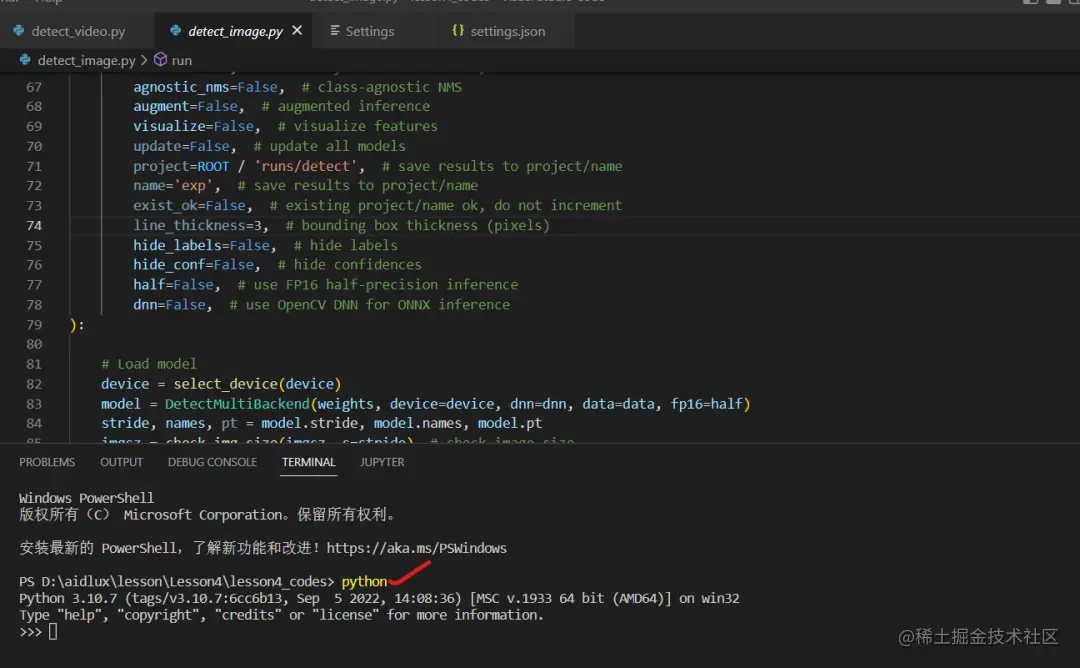Select the detect_image.py editor tab
Image resolution: width=1080 pixels, height=668 pixels.
pos(235,31)
